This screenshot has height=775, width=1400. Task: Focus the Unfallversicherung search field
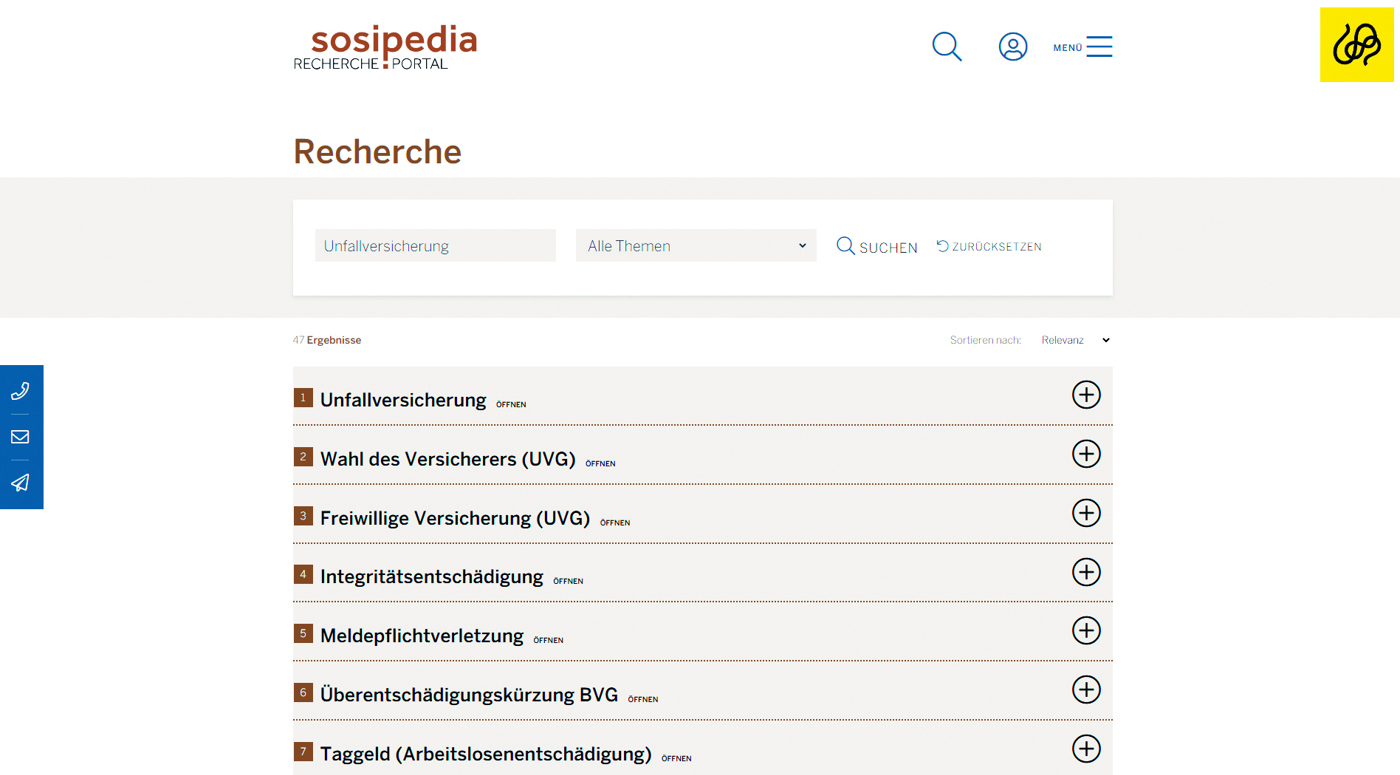tap(435, 246)
